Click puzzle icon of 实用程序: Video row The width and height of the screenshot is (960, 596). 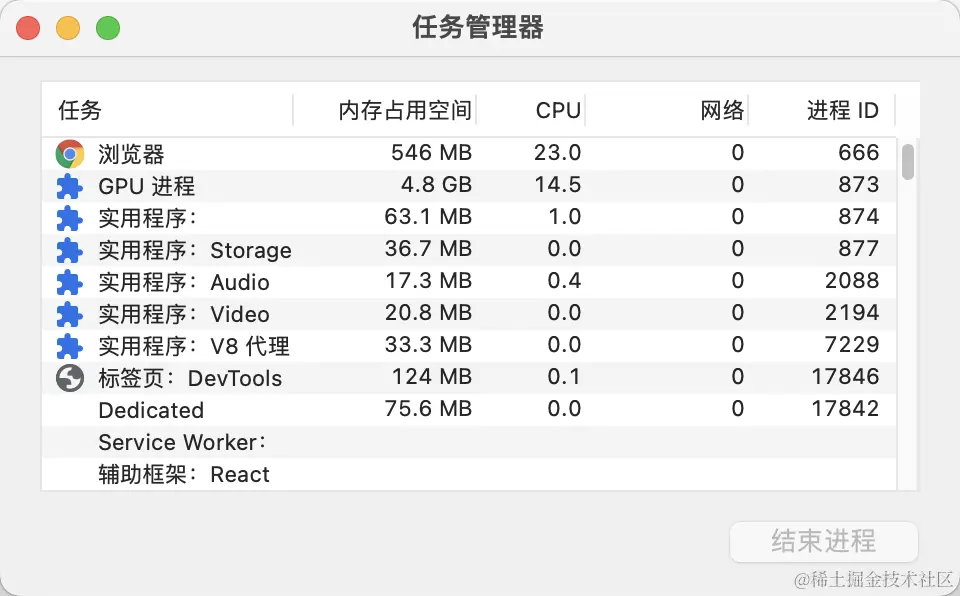[x=69, y=314]
